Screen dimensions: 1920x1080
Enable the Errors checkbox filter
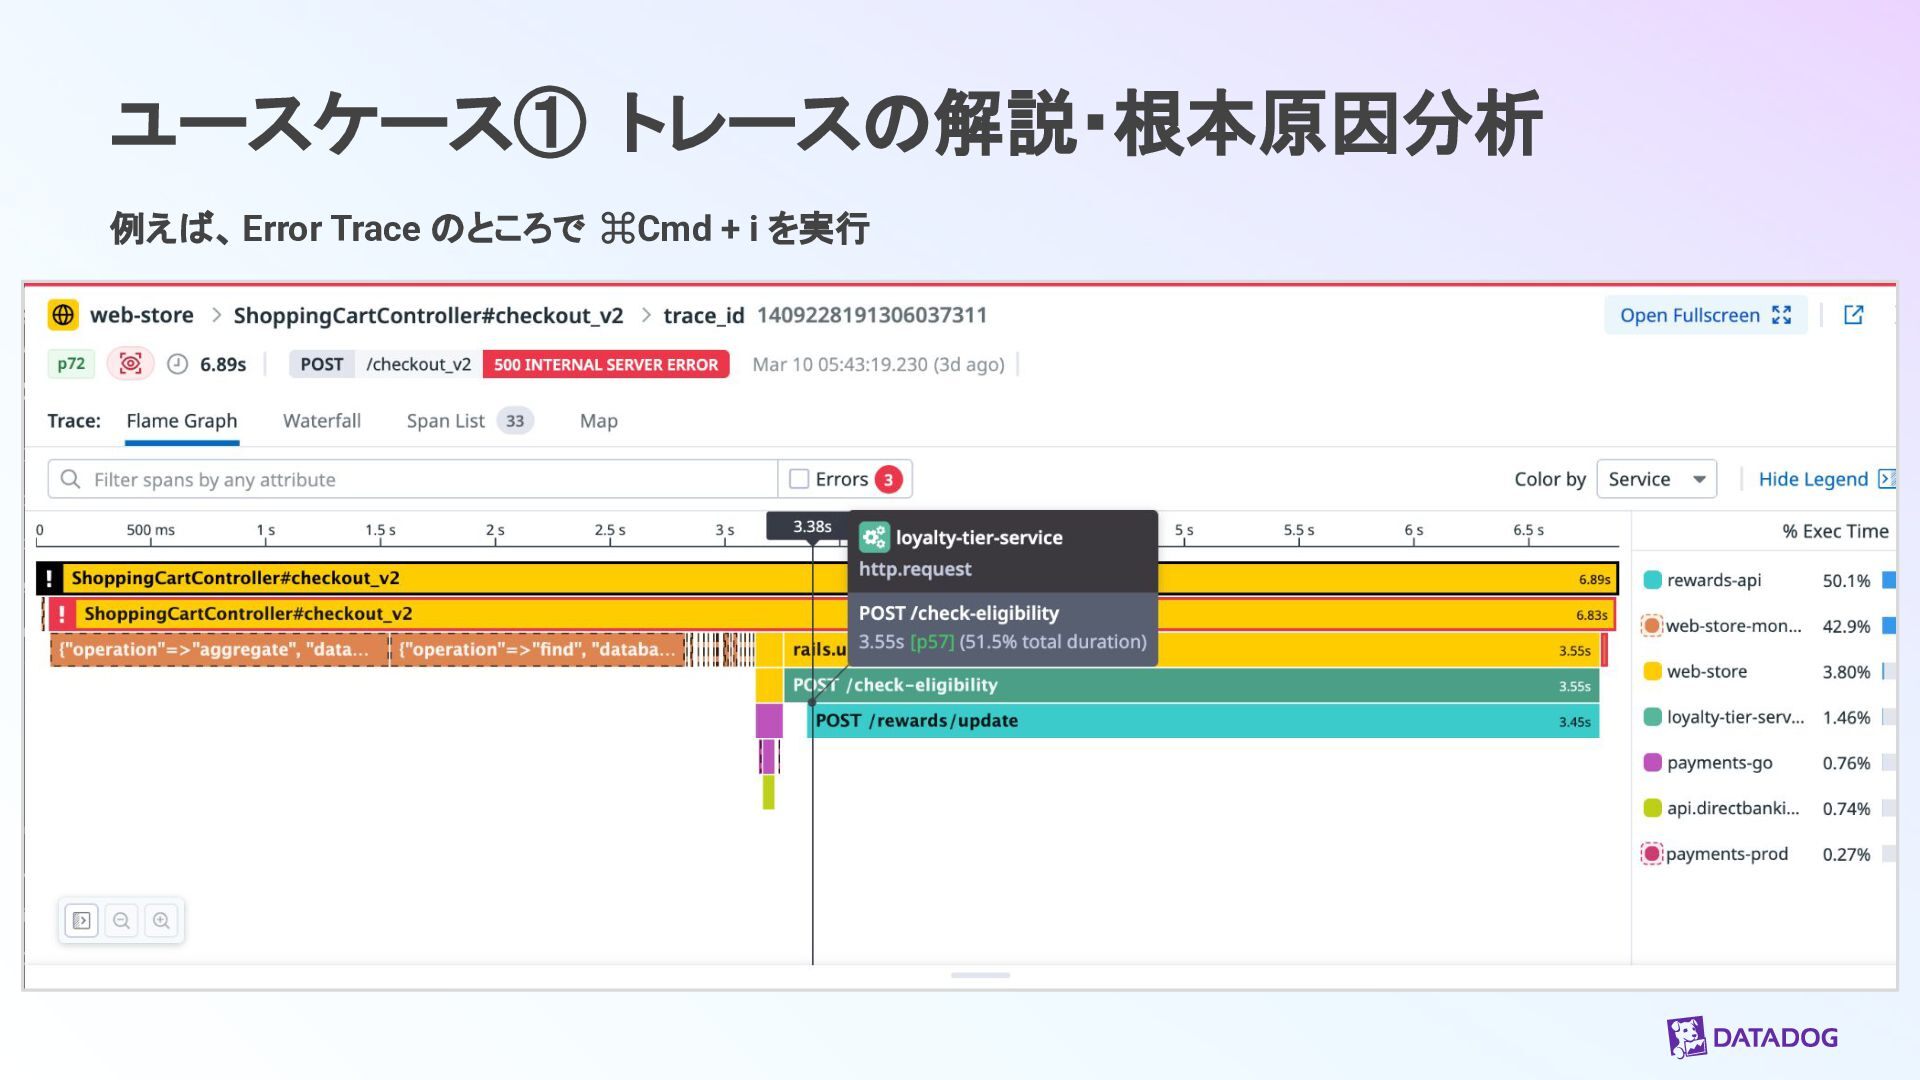799,479
